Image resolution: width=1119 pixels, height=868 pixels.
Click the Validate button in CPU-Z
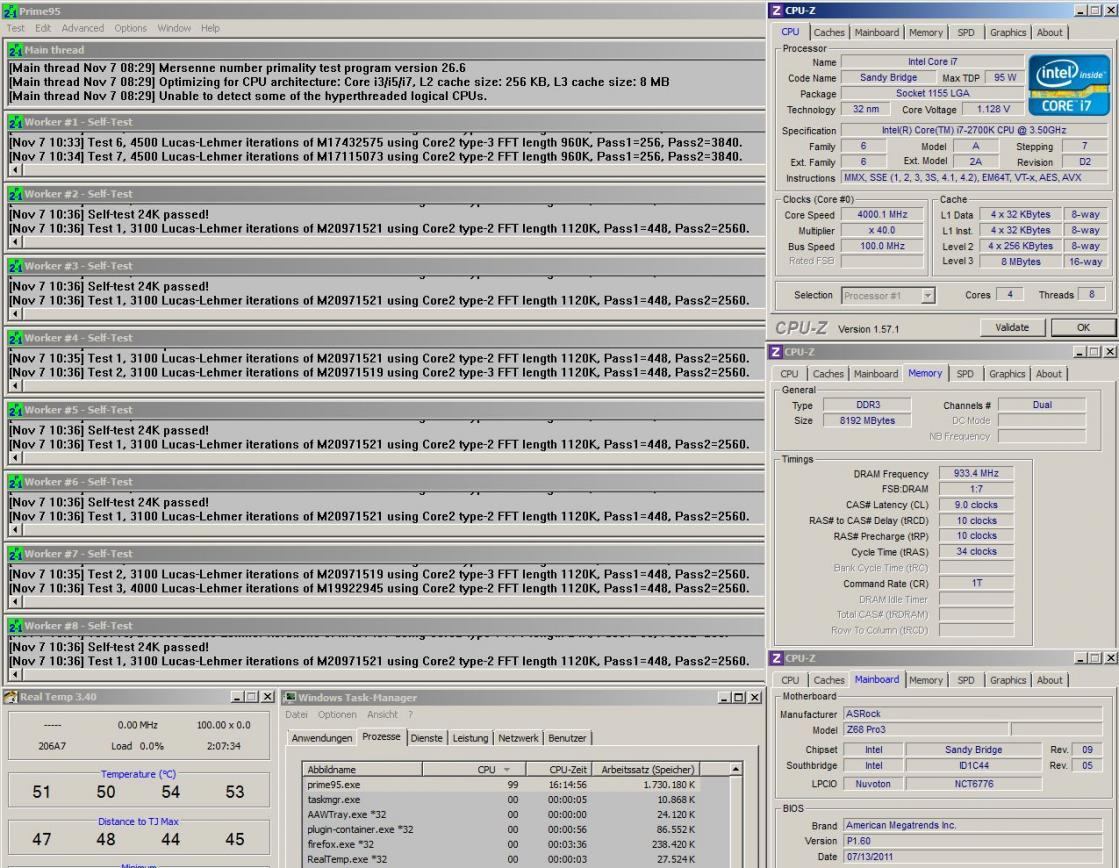1012,328
